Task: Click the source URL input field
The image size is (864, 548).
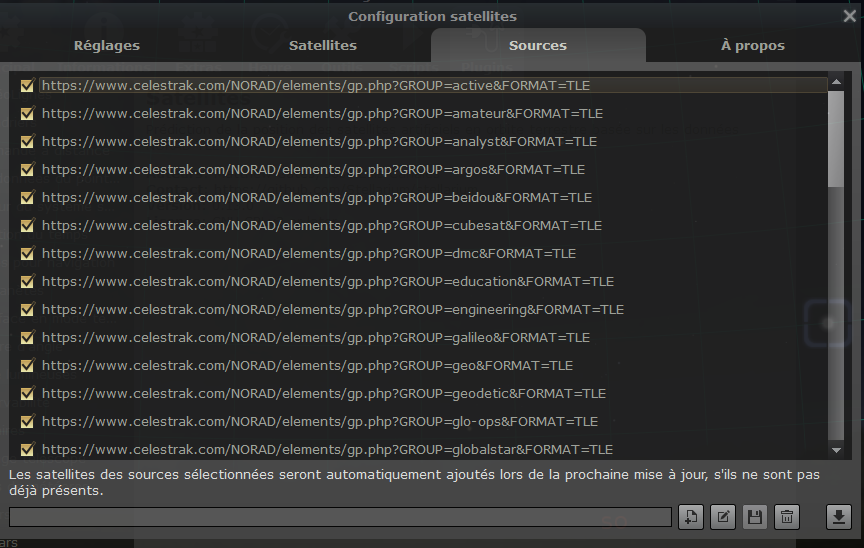Action: pos(340,517)
